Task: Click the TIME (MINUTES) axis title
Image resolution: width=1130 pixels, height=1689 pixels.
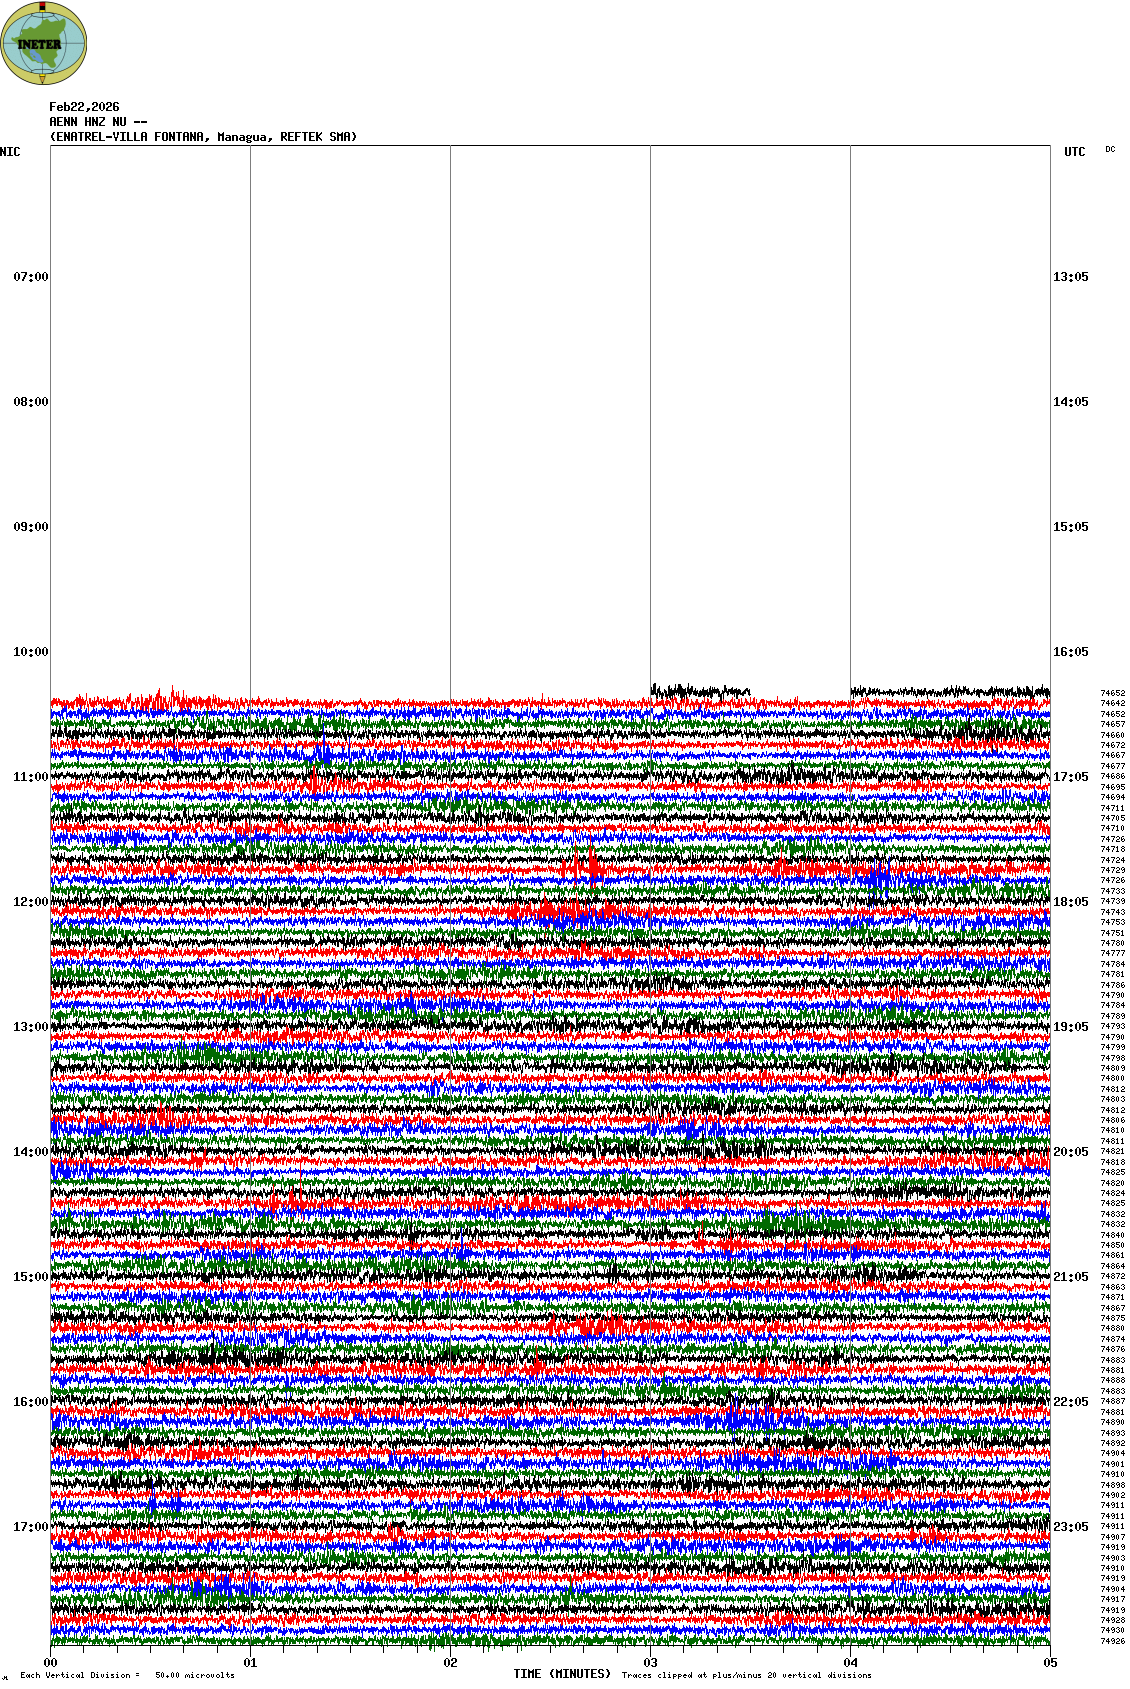Action: 562,1674
